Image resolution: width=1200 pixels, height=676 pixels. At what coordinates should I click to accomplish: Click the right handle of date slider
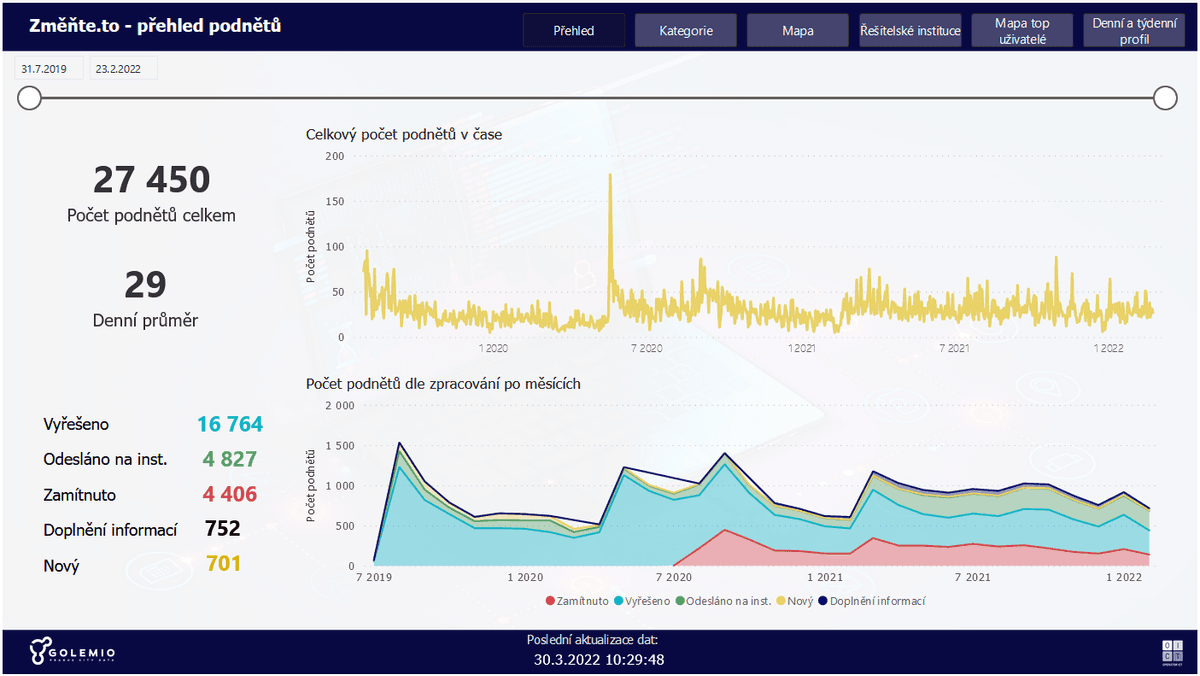point(1165,97)
